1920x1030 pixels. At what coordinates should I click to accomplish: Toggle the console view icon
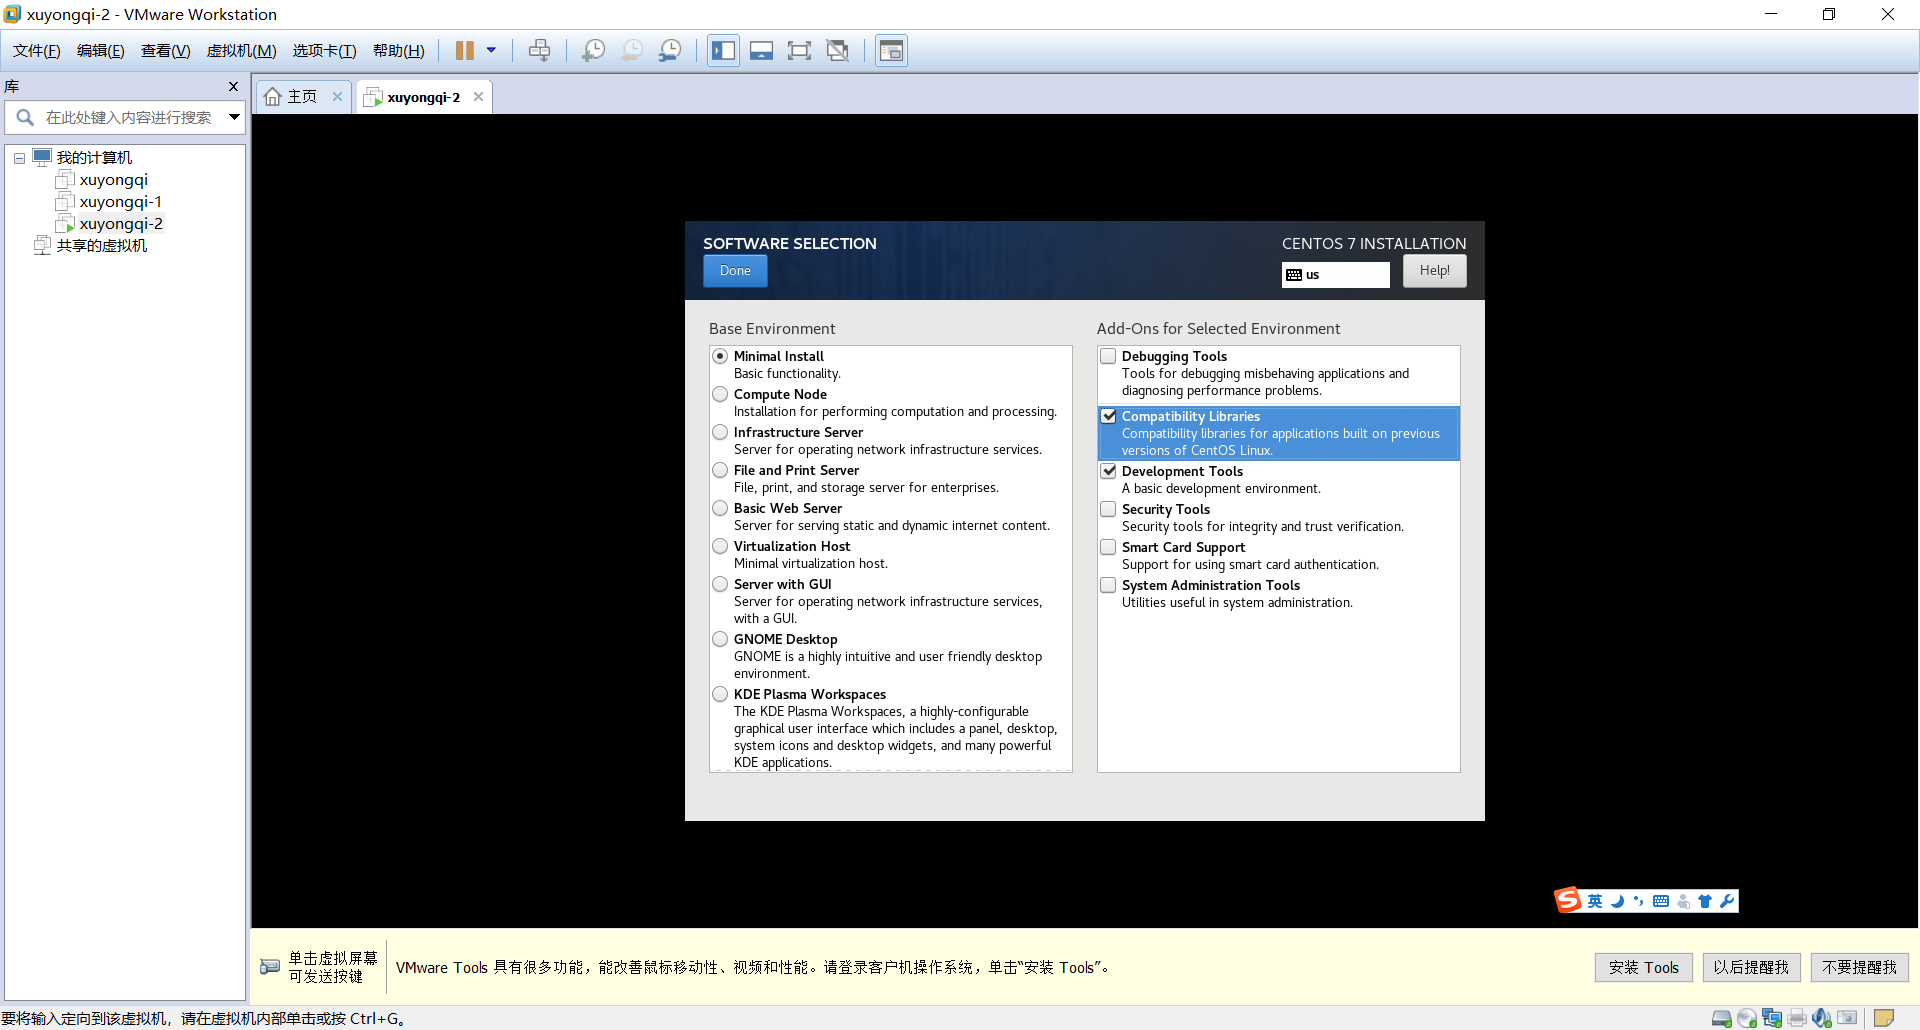891,50
